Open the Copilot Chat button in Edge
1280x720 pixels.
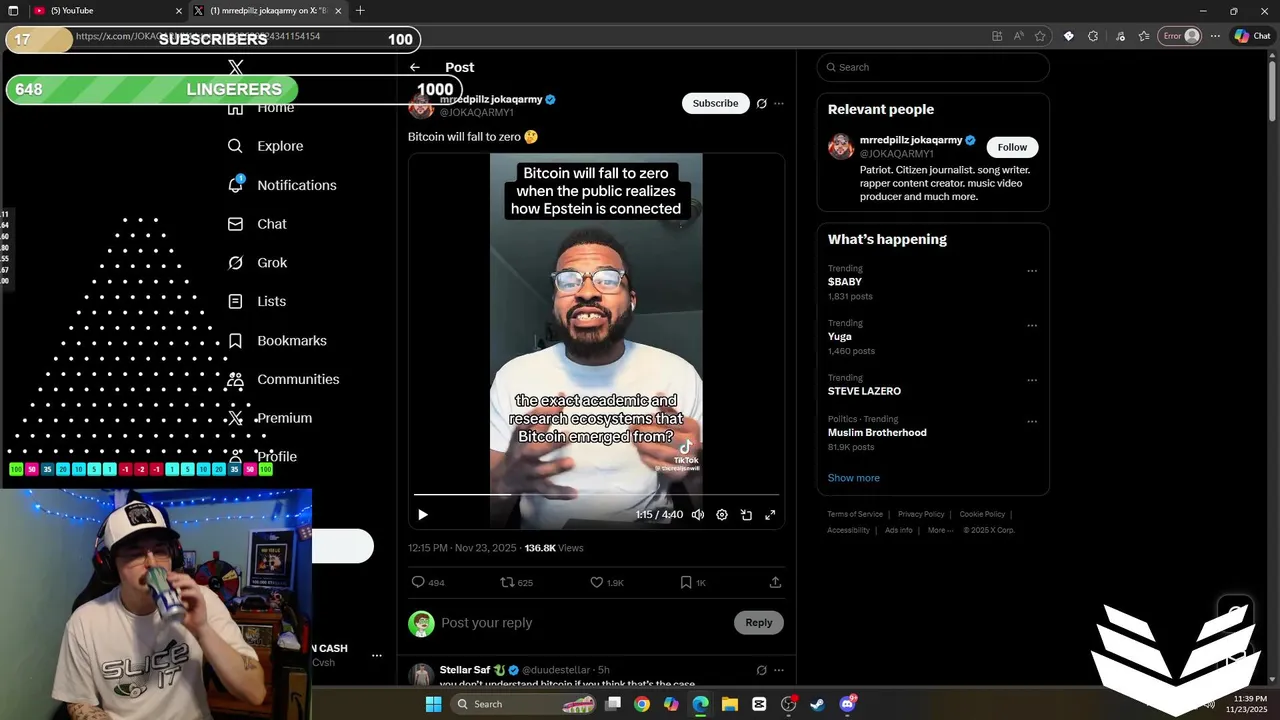point(1253,36)
